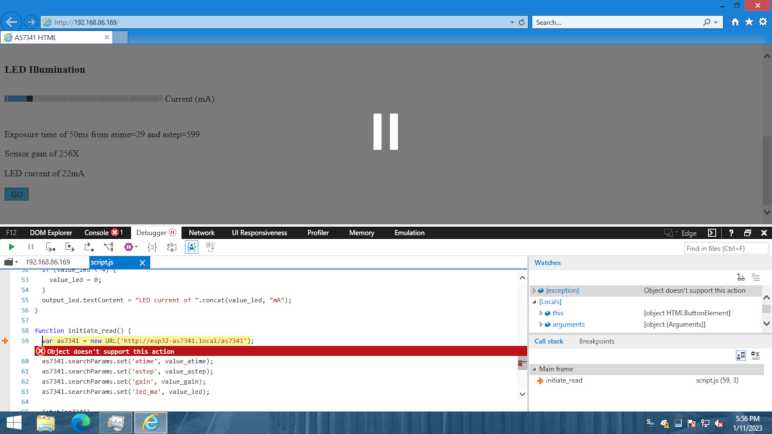Image resolution: width=772 pixels, height=434 pixels.
Task: Click the Continue (green play) debugger button
Action: tap(11, 247)
